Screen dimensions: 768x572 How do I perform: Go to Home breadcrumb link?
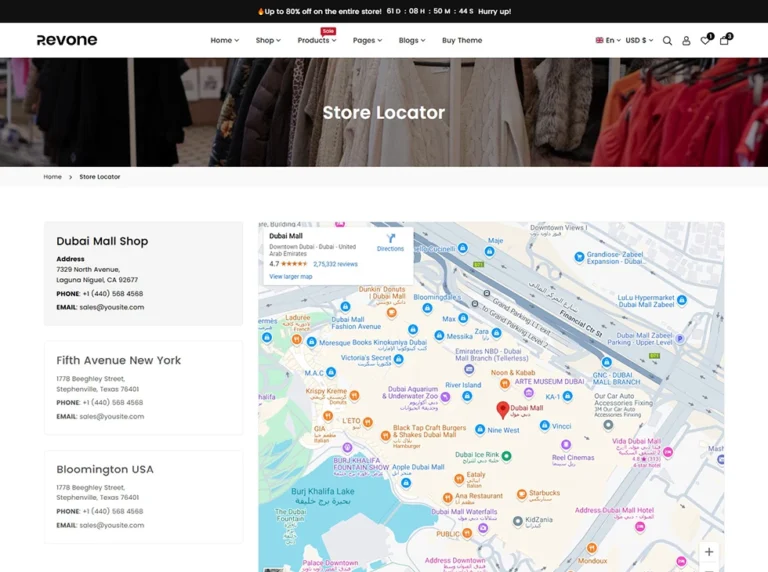(52, 177)
